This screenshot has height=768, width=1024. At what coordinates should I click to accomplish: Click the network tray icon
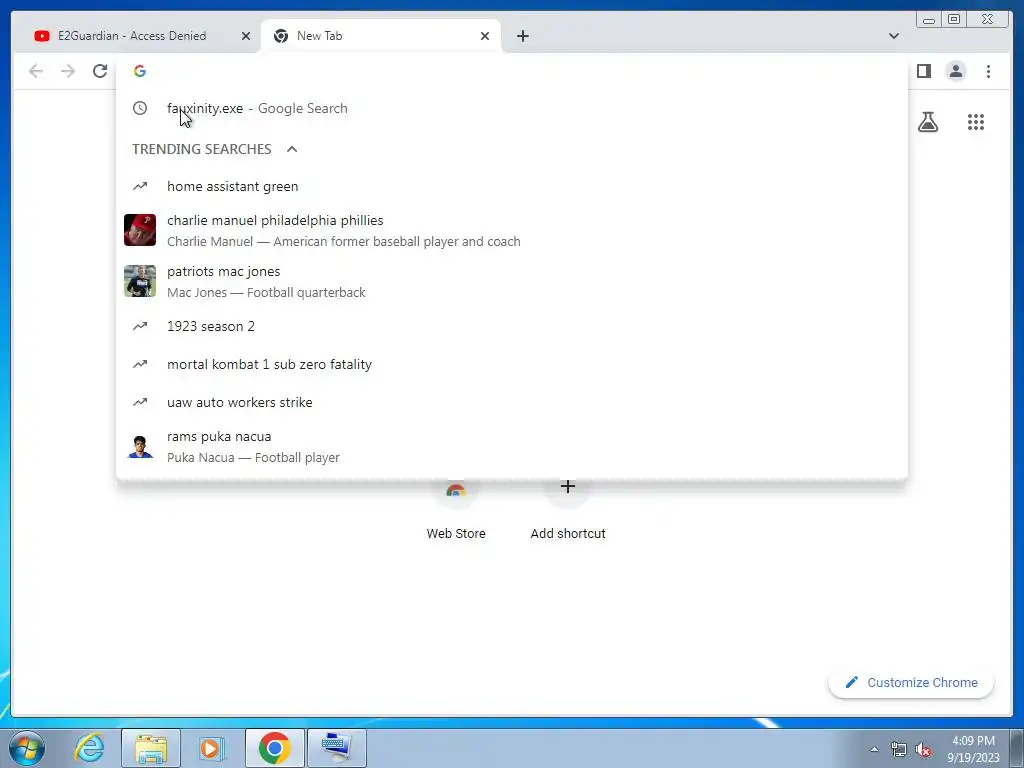pos(899,749)
